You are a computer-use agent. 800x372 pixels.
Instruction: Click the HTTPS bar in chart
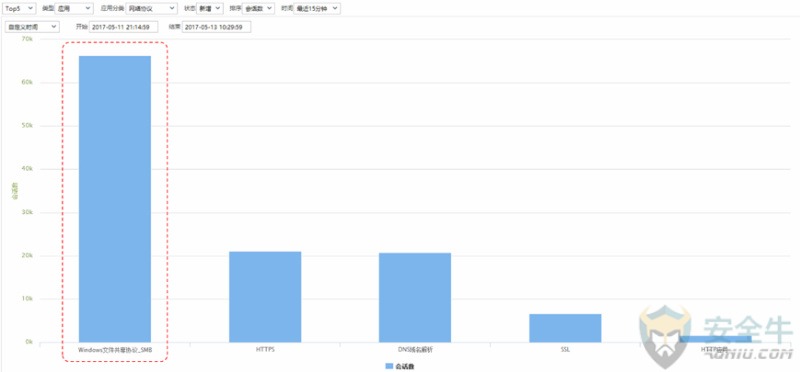pos(265,296)
